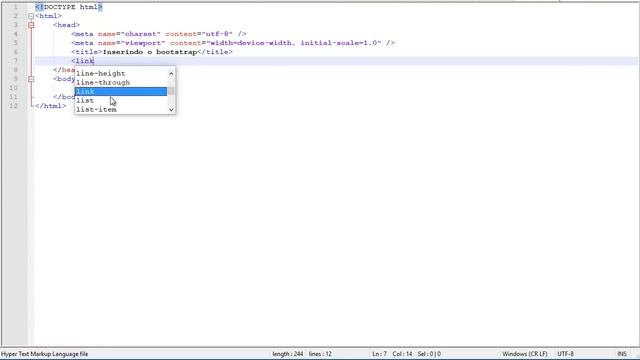This screenshot has height=360, width=640.
Task: Click line number 6 in margin
Action: click(x=16, y=52)
